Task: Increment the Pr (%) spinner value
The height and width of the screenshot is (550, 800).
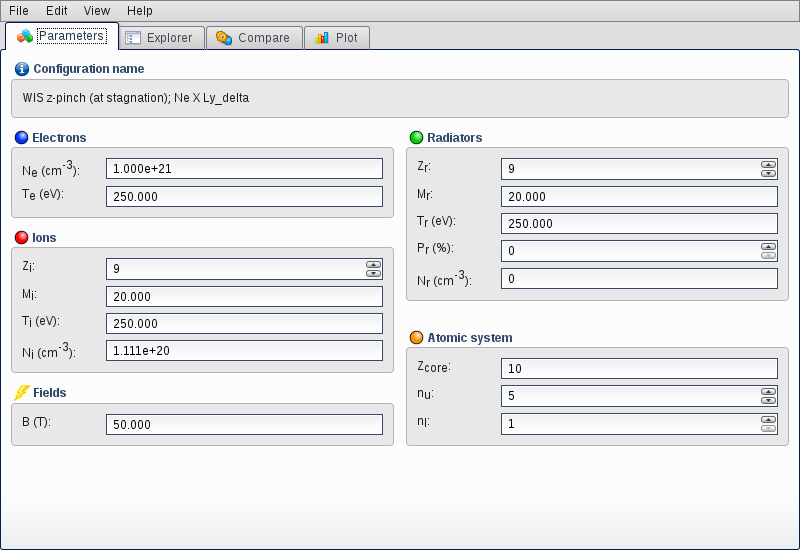Action: pos(768,246)
